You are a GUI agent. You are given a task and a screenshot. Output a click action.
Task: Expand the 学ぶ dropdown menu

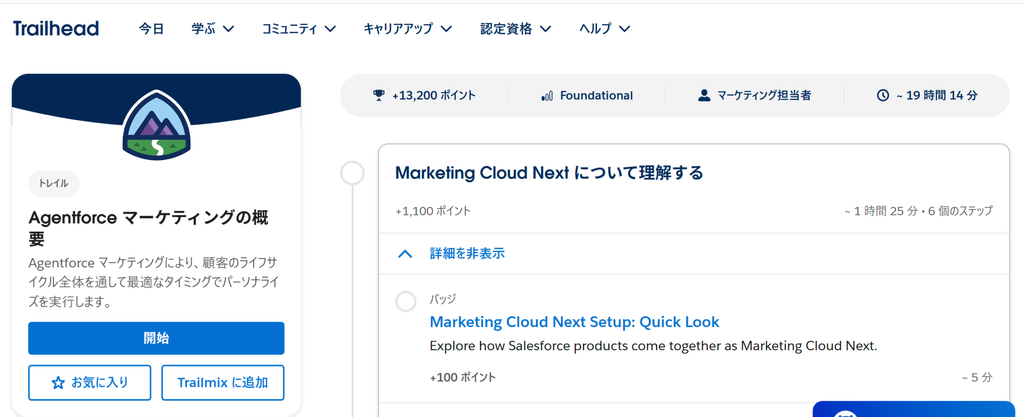[213, 29]
